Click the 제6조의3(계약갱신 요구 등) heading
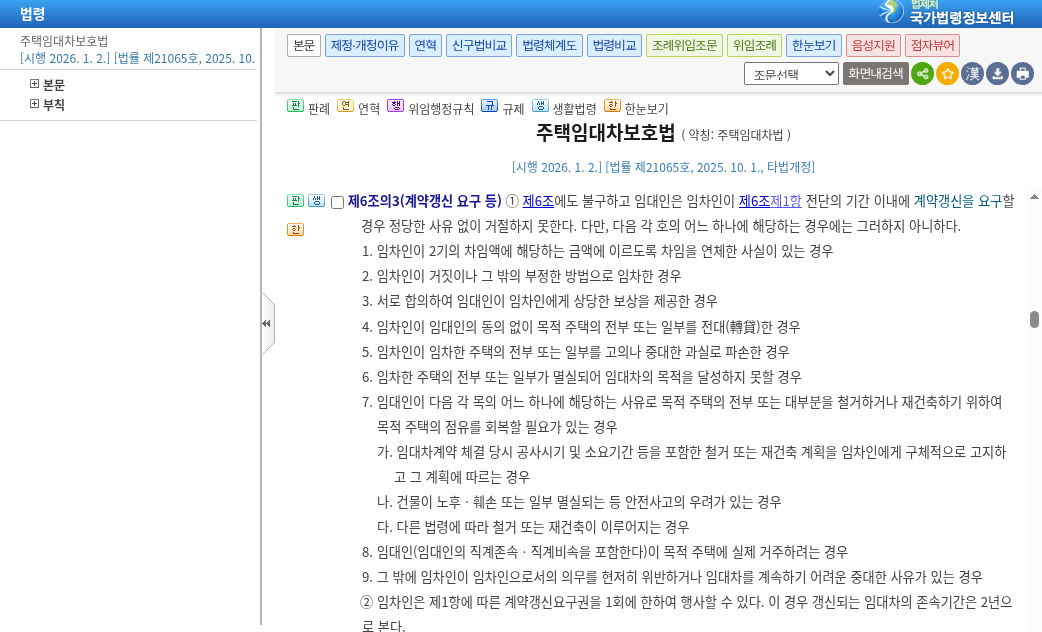This screenshot has width=1042, height=632. pos(425,201)
